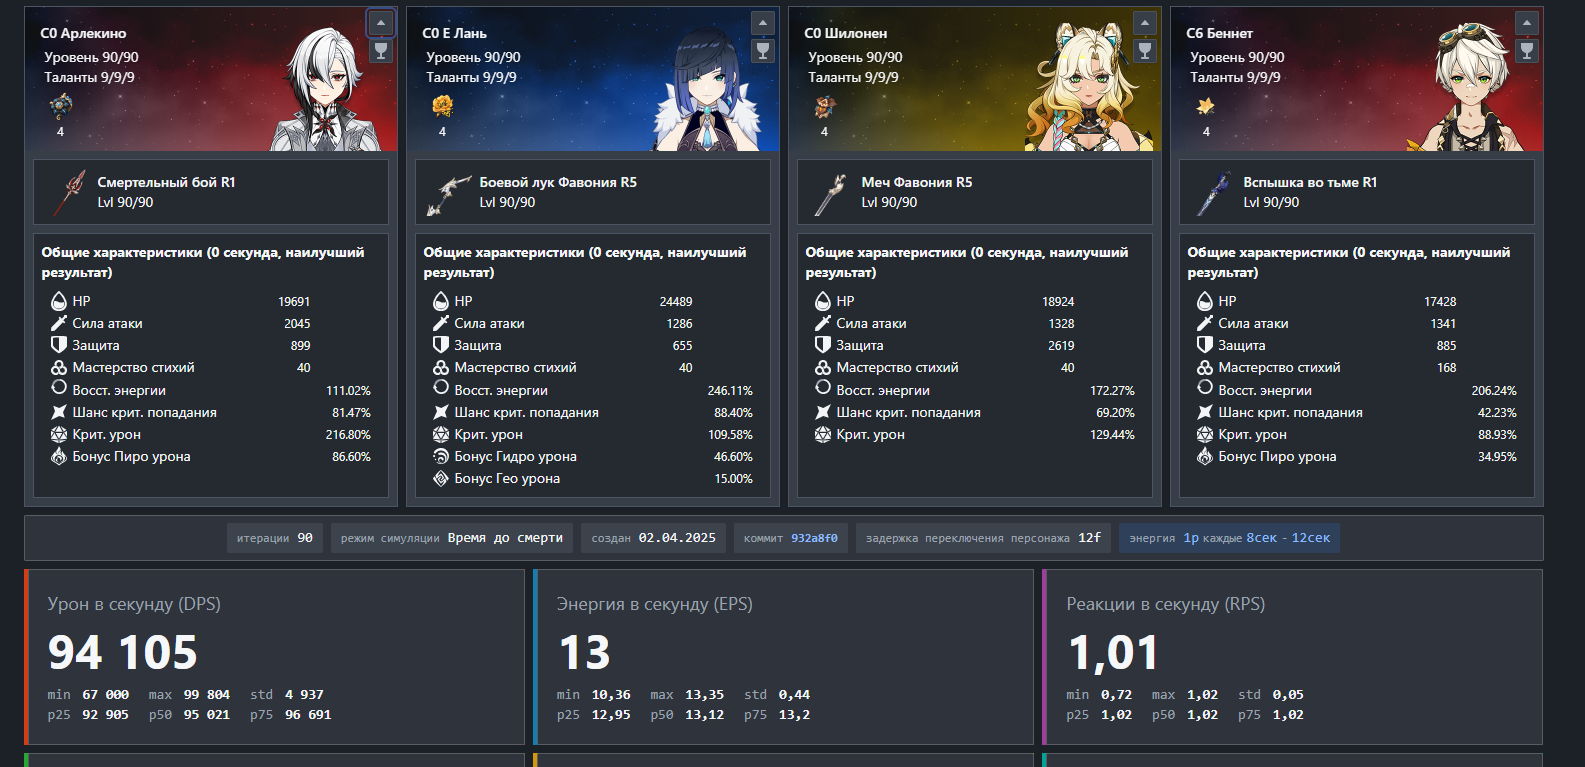Collapse the Арлекино character card arrow
The width and height of the screenshot is (1585, 767).
pos(381,23)
